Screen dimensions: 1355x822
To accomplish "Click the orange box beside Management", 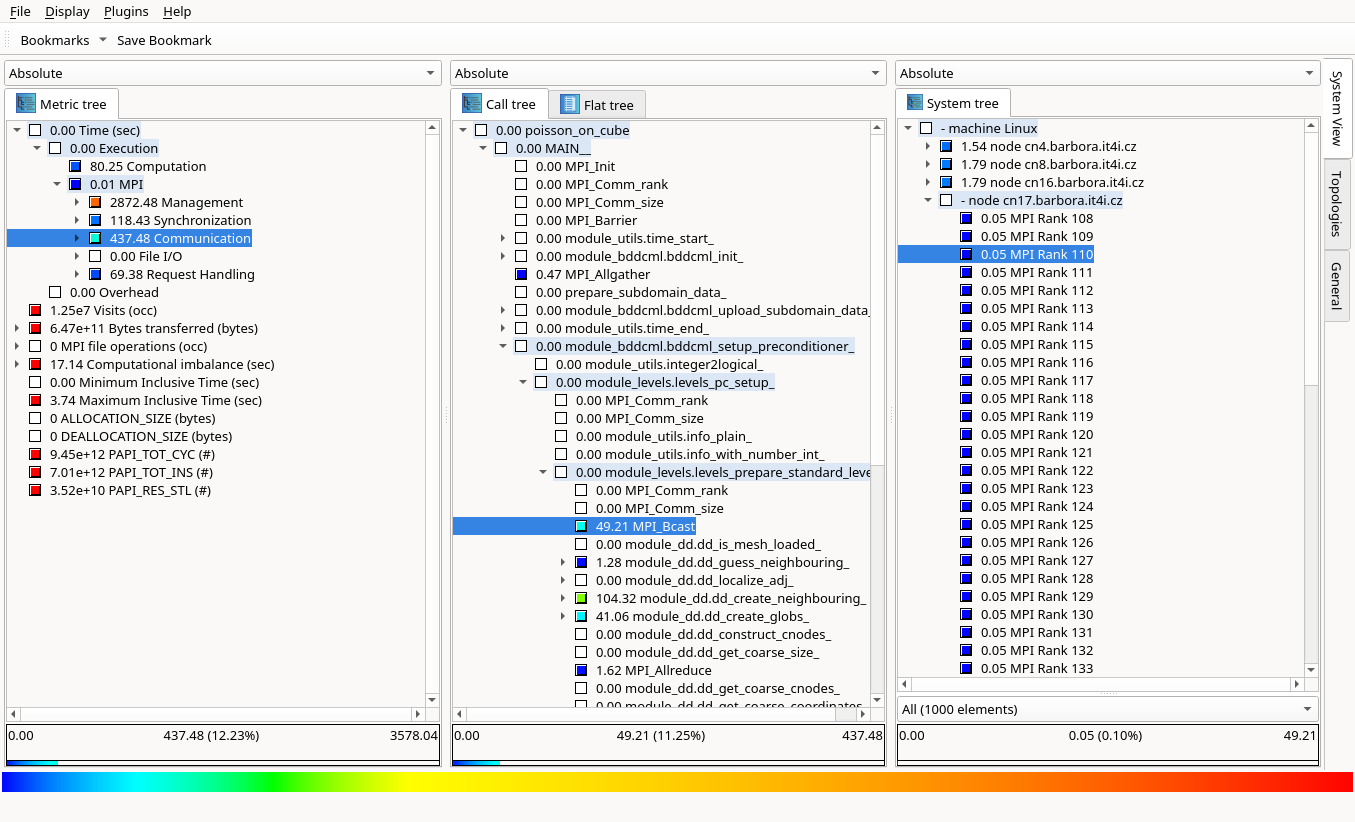I will [x=95, y=203].
